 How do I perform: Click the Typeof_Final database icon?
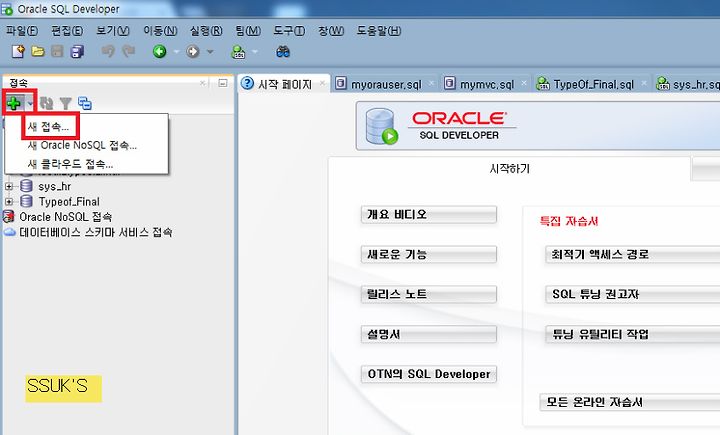pos(27,201)
